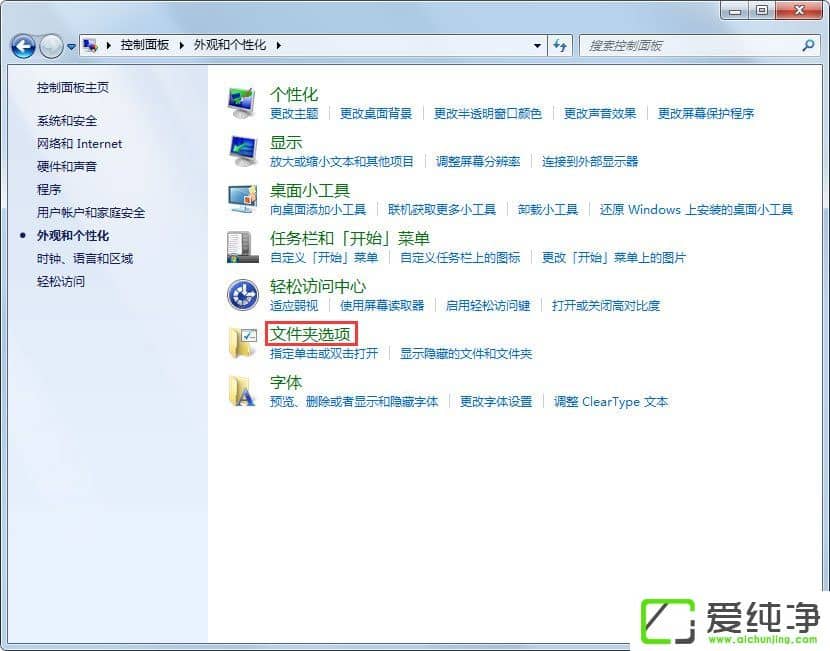Screen dimensions: 830x651
Task: Expand the arrow after 外观和个性化 breadcrumb
Action: (x=279, y=46)
